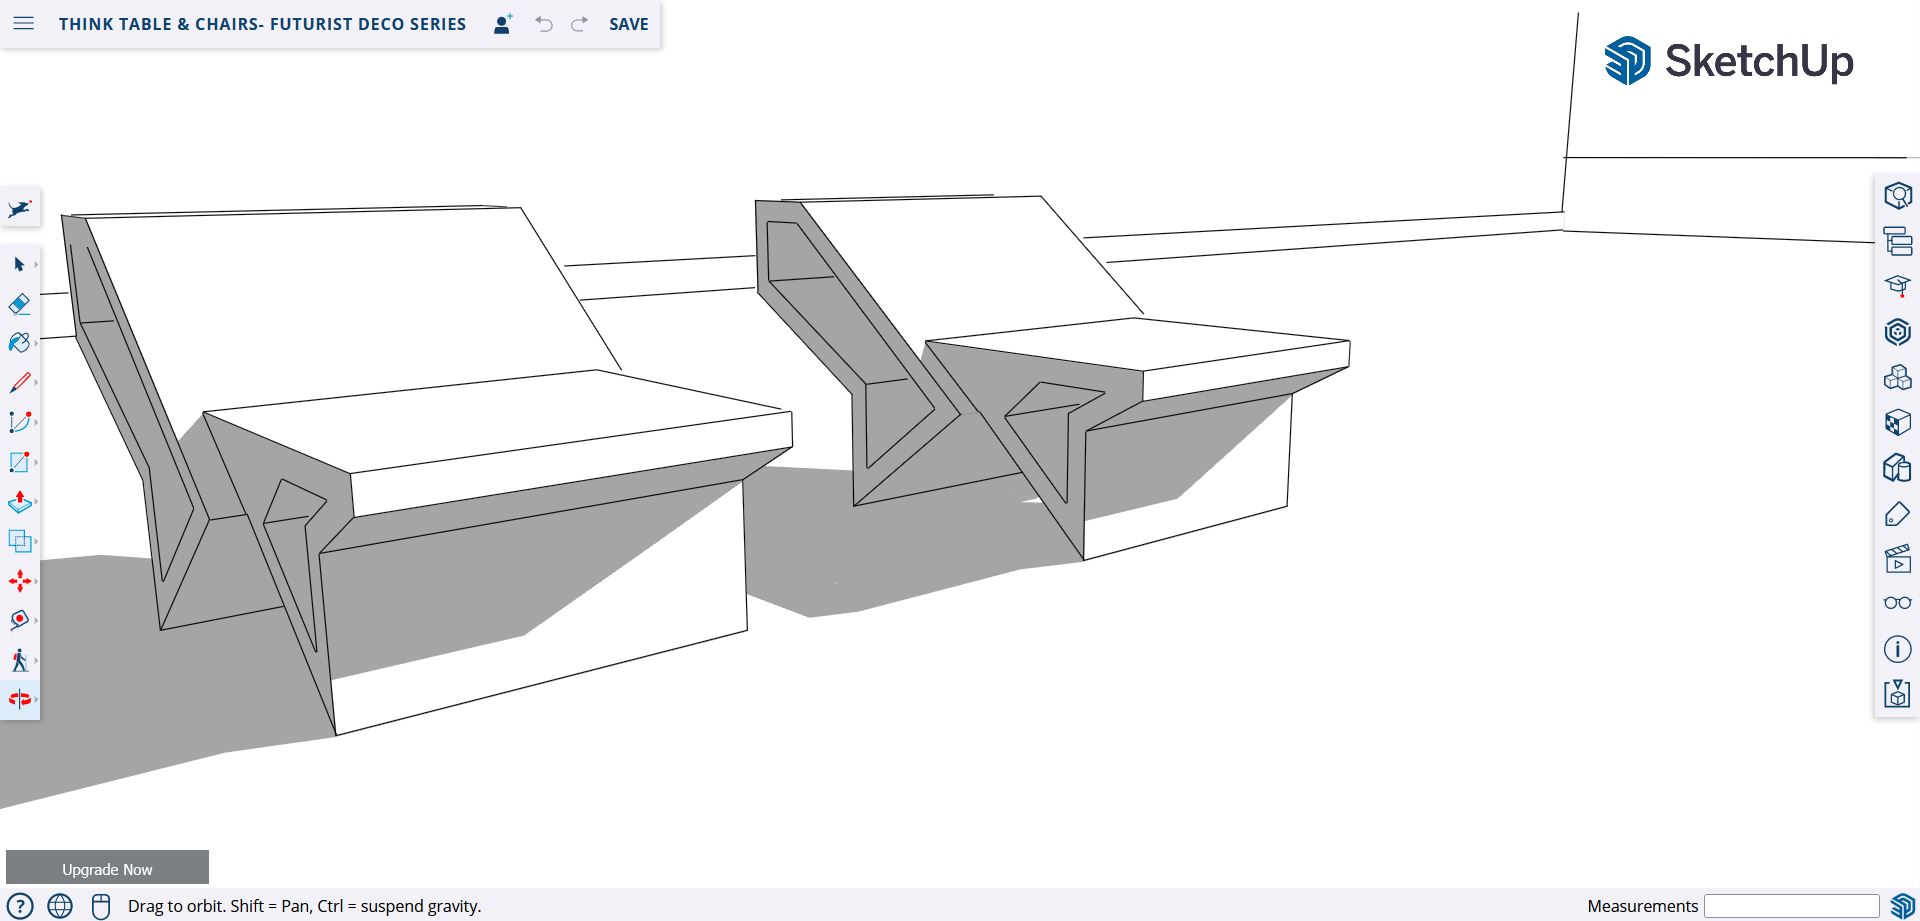
Task: Activate the Push/Pull tool
Action: pyautogui.click(x=19, y=502)
